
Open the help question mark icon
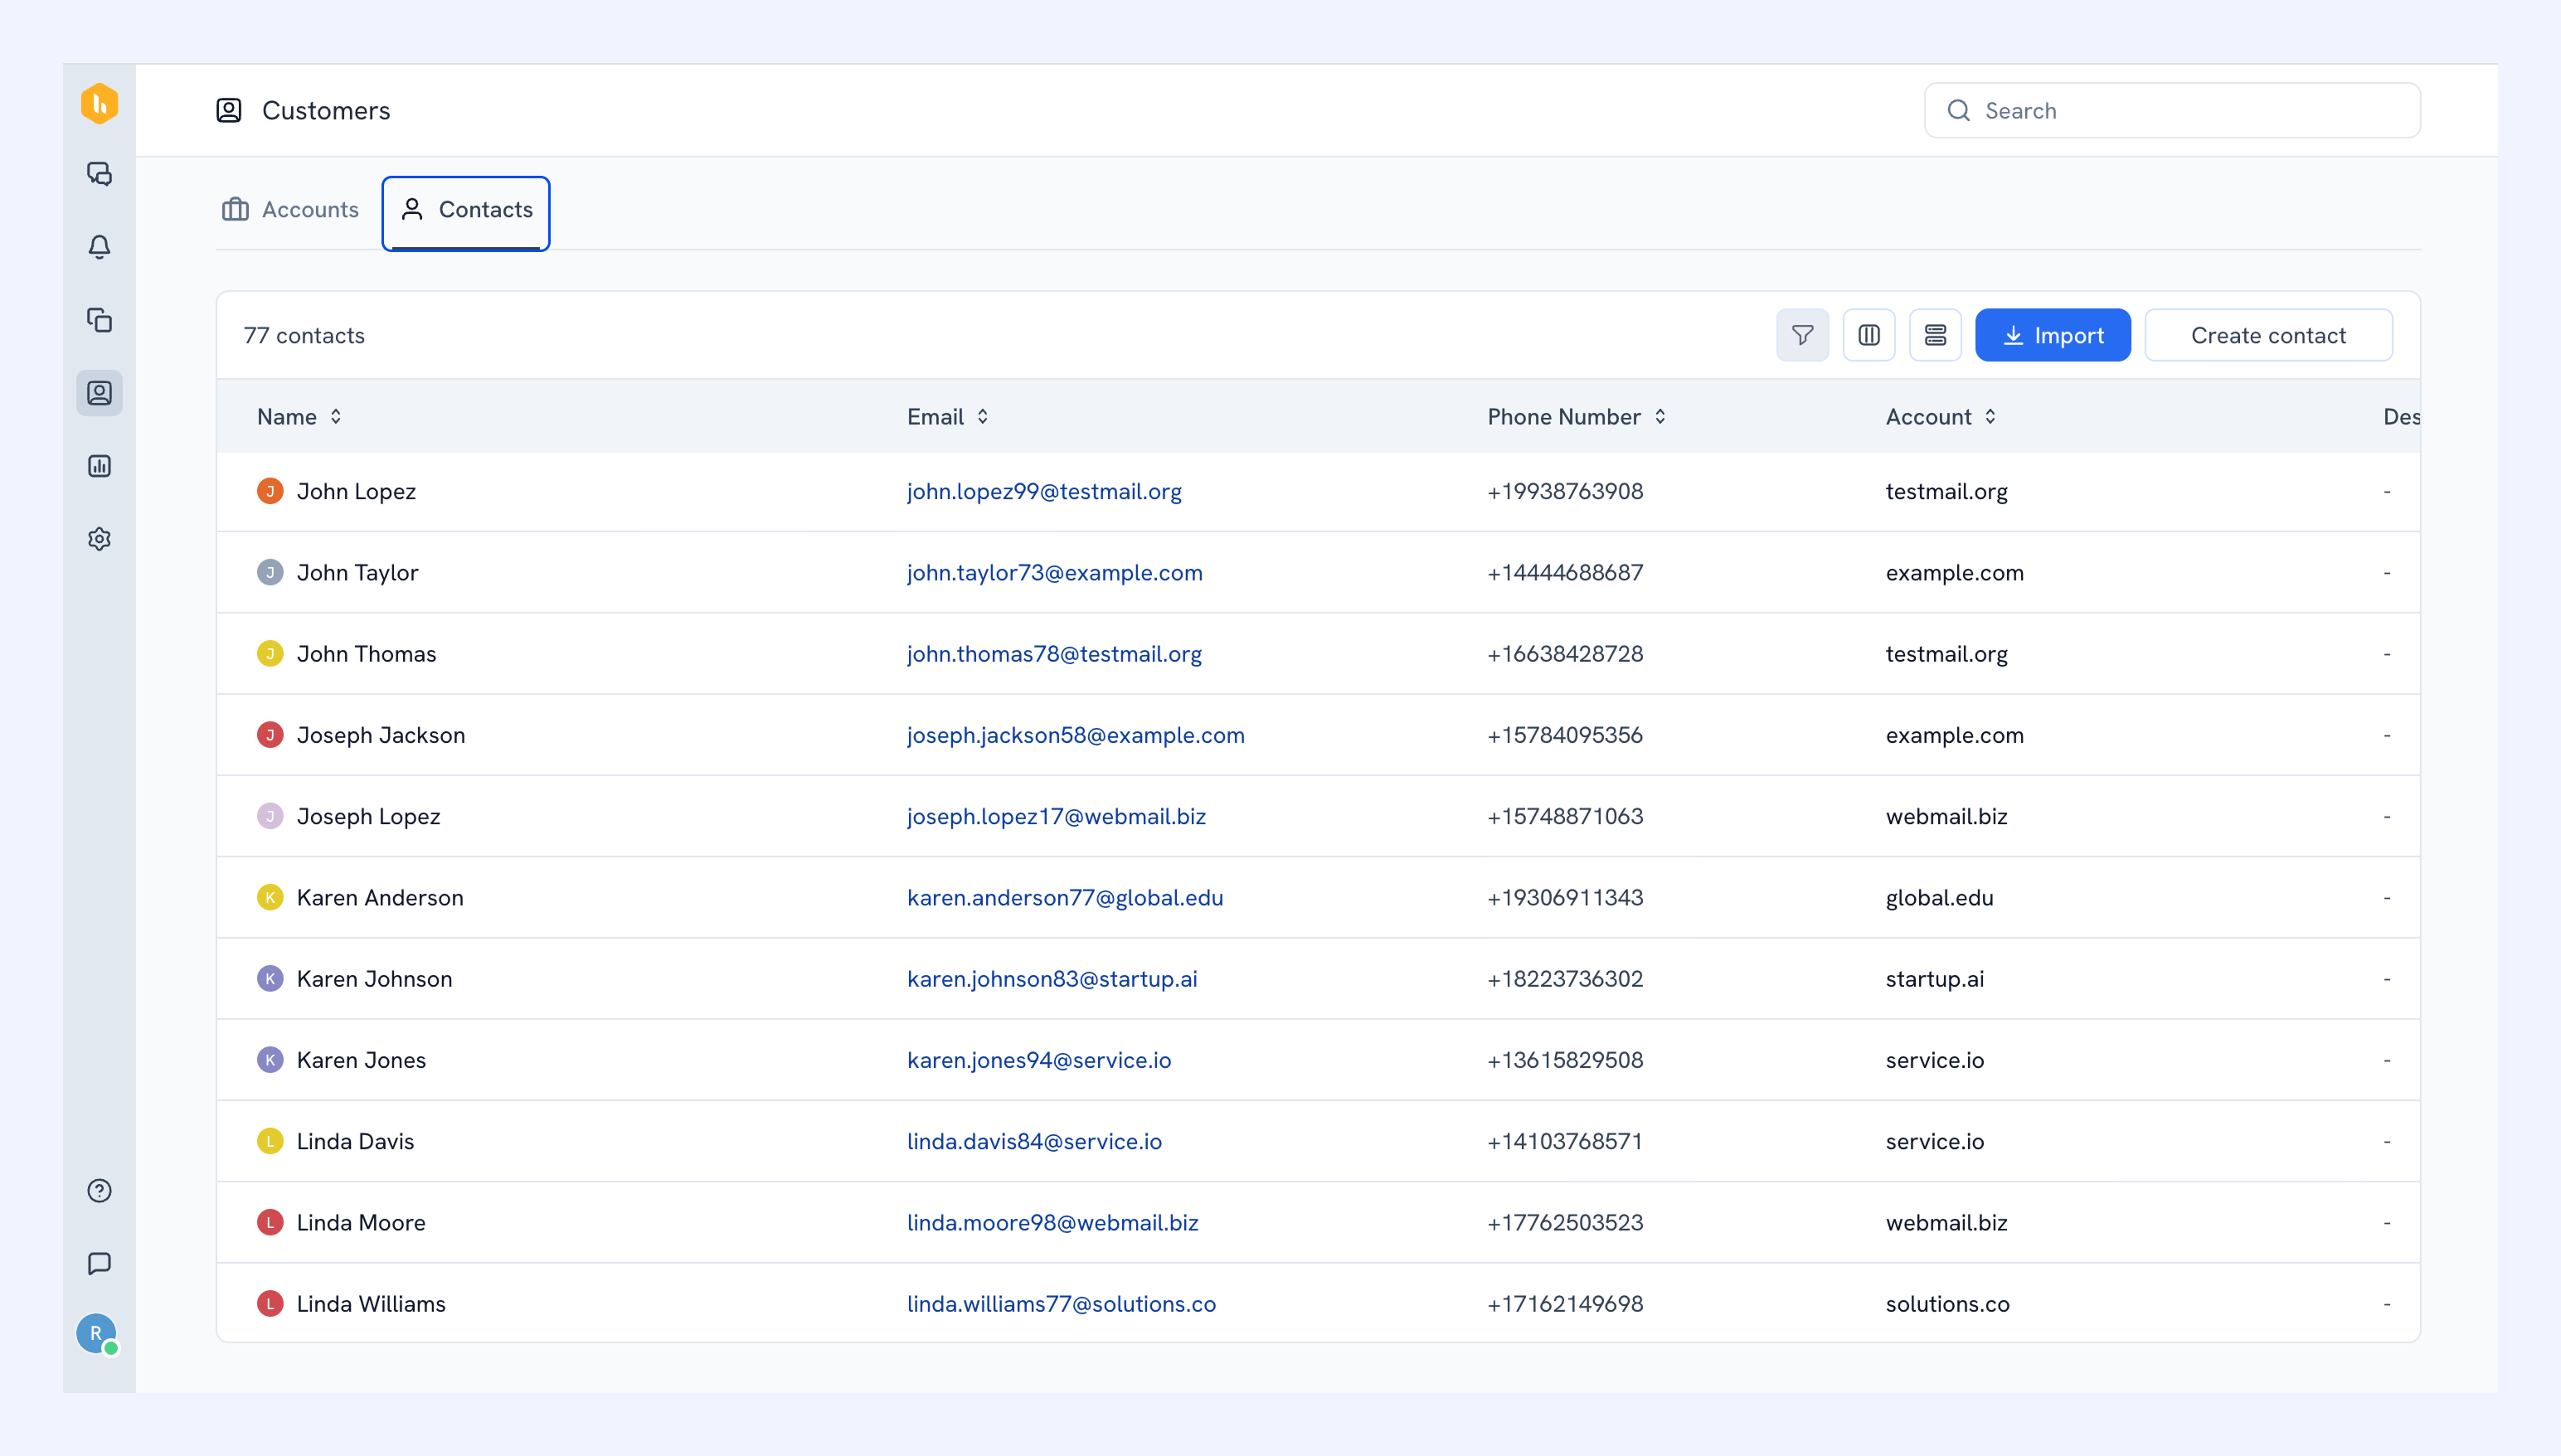(99, 1190)
